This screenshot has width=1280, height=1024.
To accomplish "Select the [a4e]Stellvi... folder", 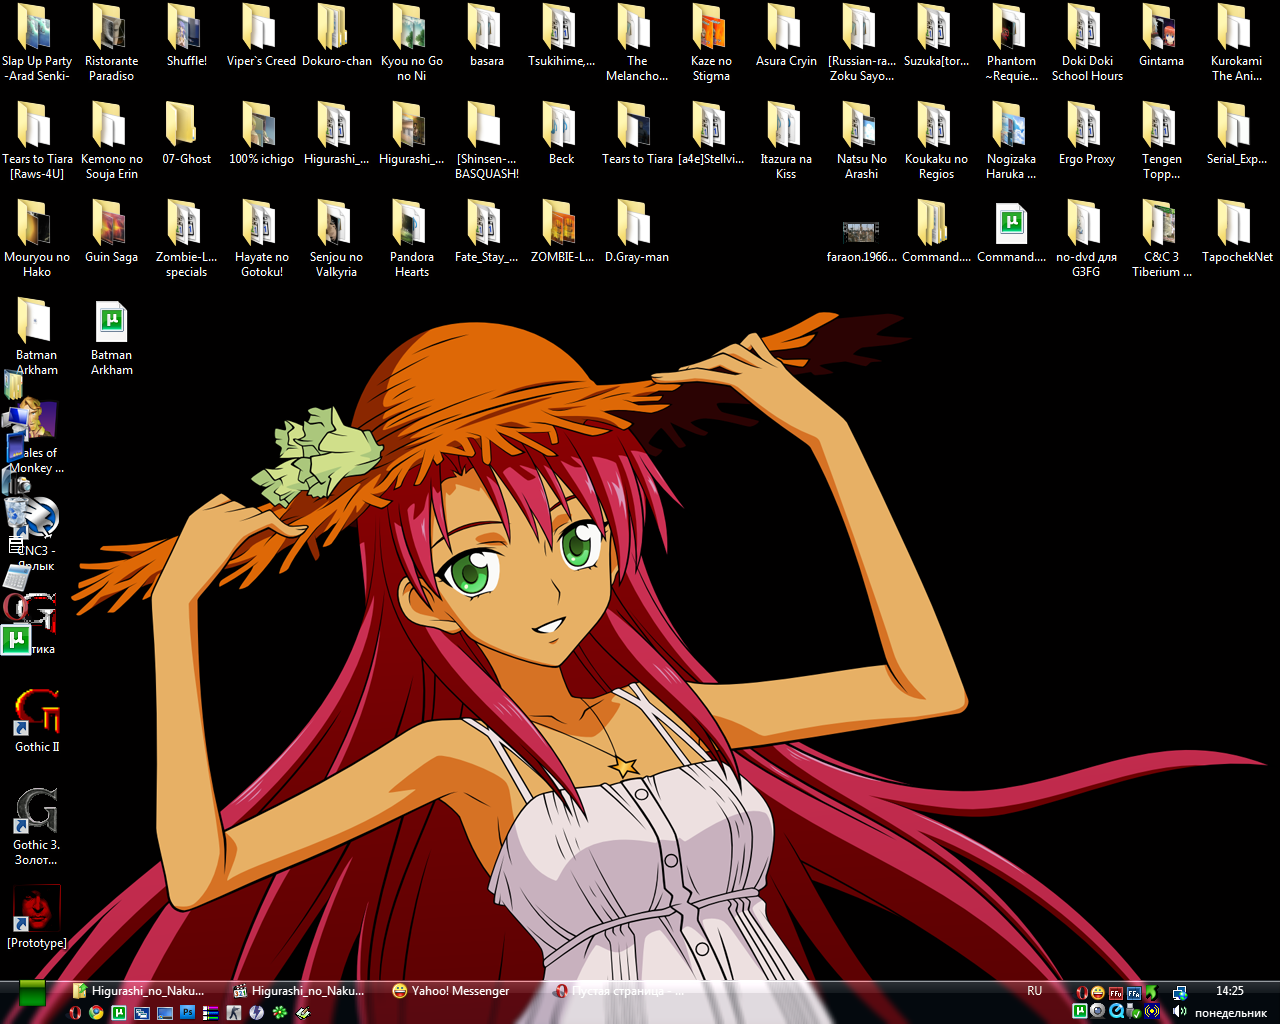I will click(711, 134).
